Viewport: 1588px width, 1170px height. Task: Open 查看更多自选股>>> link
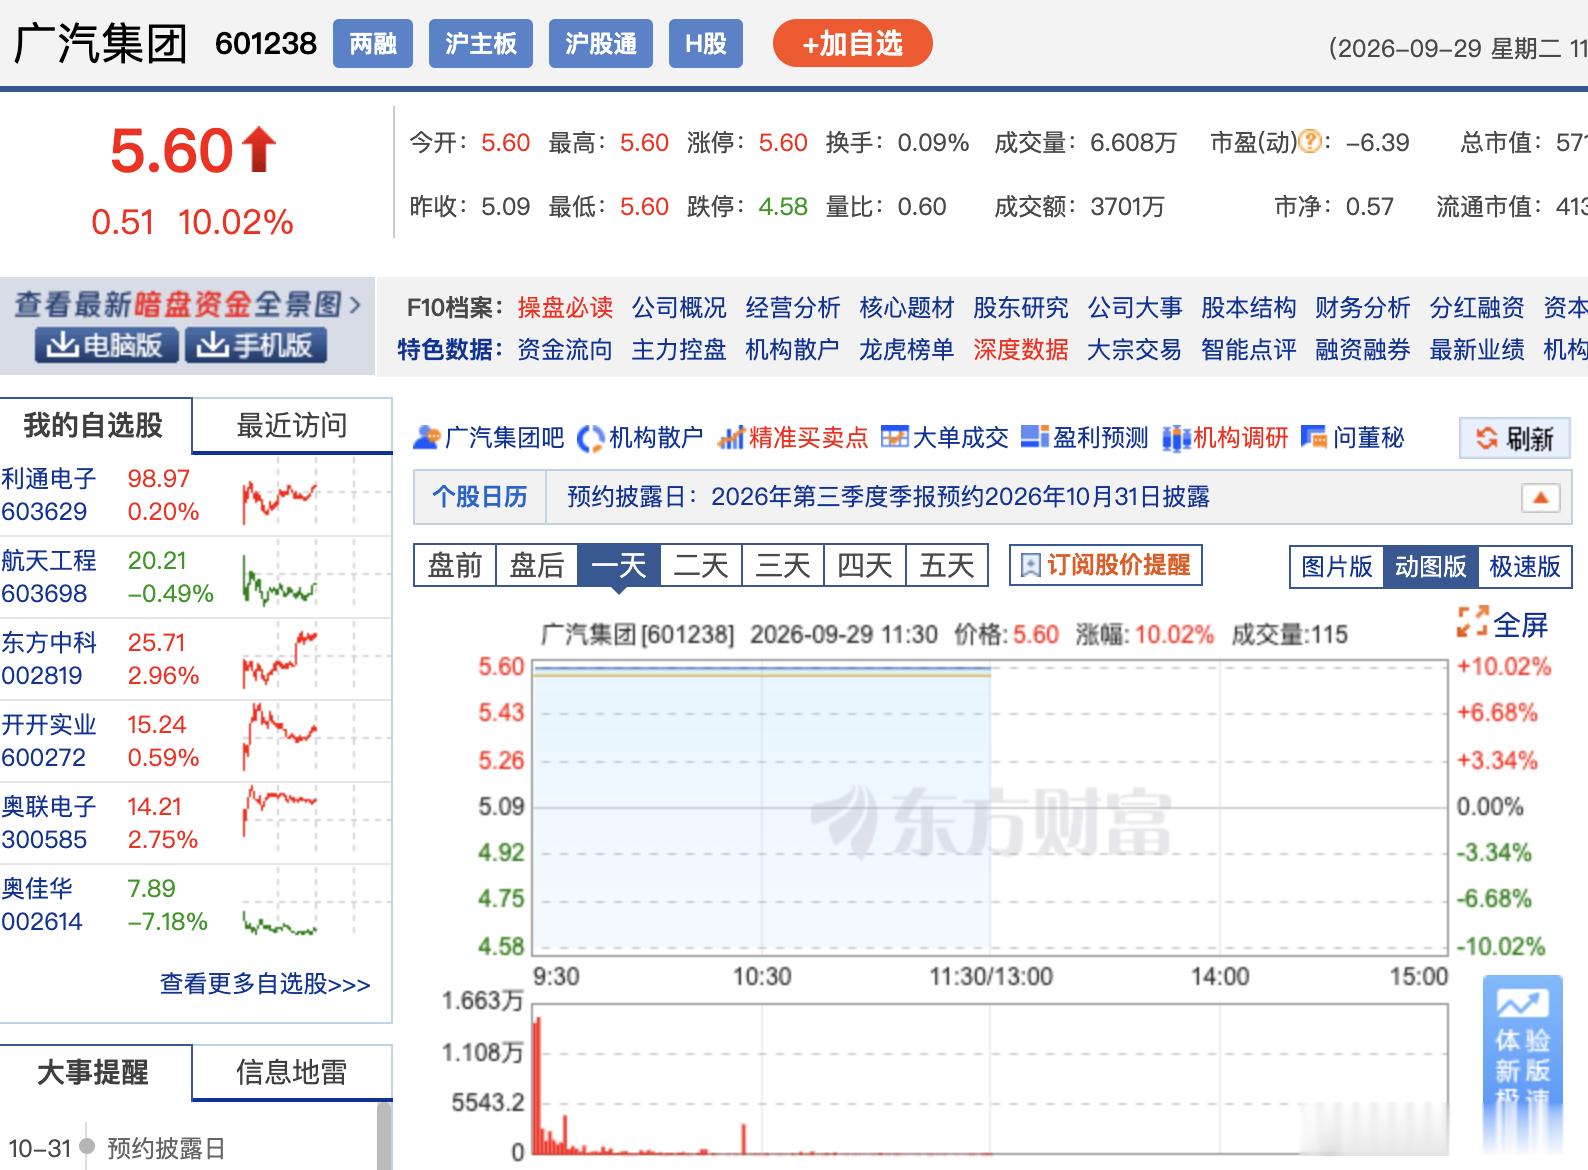(265, 984)
